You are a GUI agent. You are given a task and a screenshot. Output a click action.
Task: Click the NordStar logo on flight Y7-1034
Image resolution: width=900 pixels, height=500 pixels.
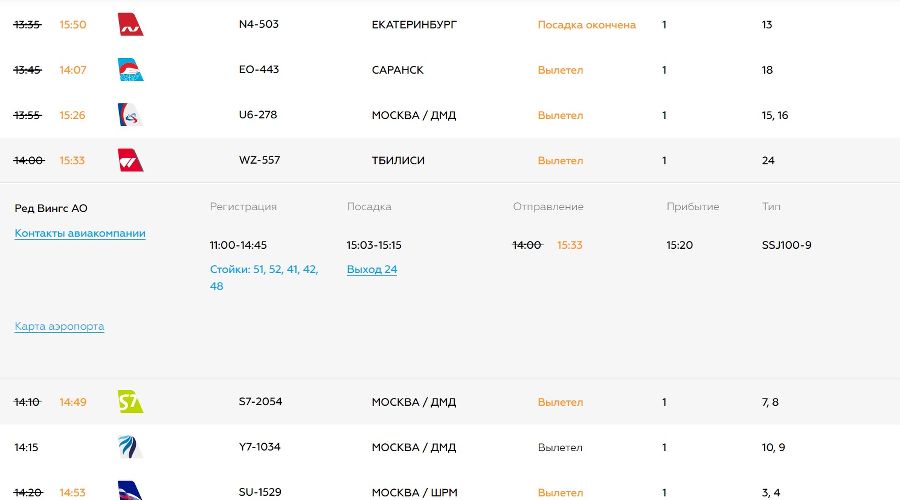coord(130,447)
